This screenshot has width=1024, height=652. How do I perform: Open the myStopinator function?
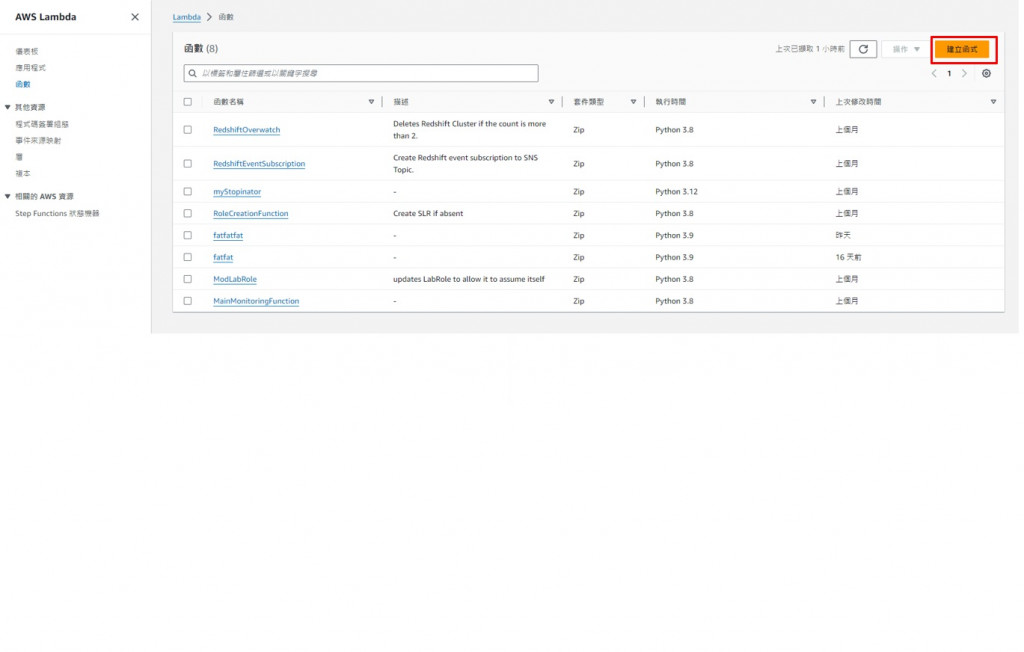pos(236,191)
